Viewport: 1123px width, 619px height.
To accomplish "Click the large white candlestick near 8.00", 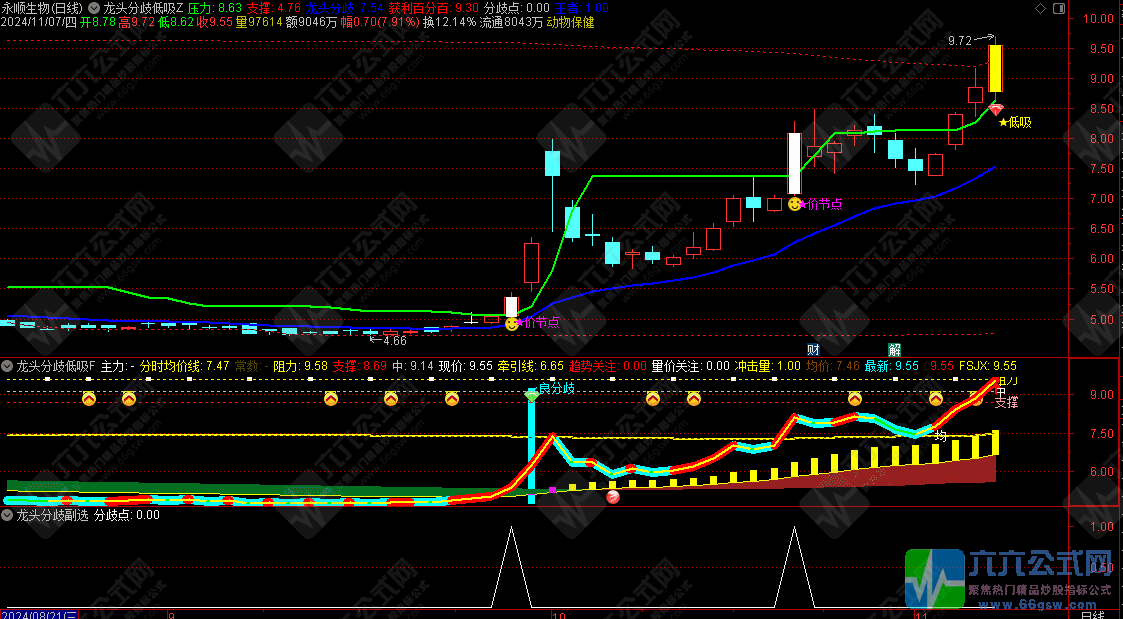I will click(x=794, y=163).
